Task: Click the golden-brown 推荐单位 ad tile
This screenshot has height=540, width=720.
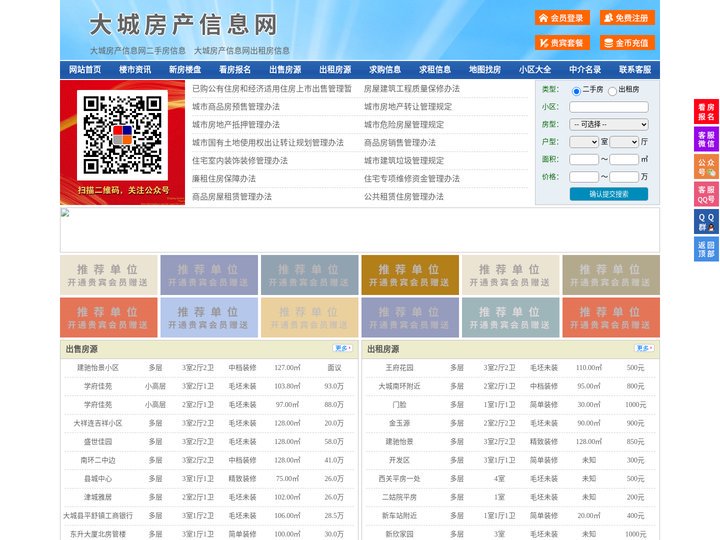Action: click(x=410, y=275)
